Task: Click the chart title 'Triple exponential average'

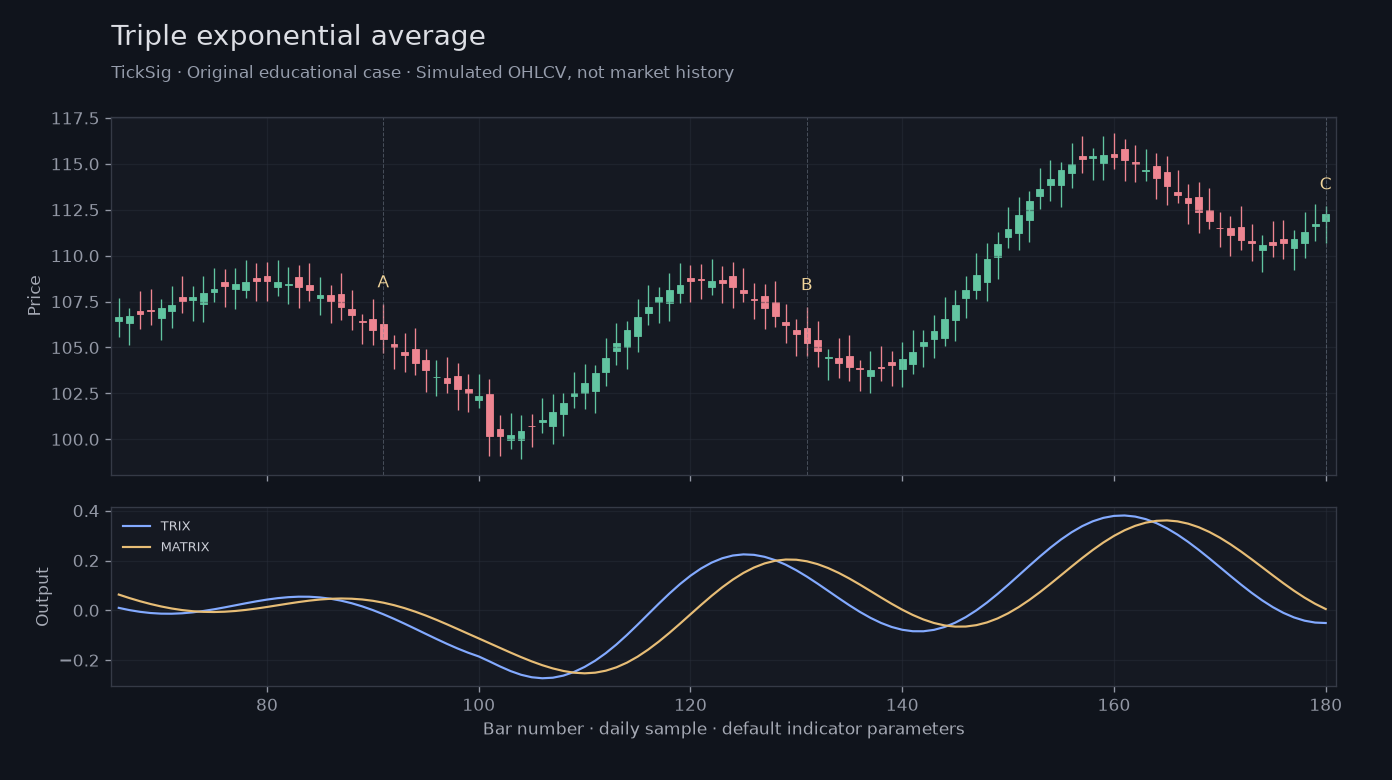Action: pyautogui.click(x=298, y=37)
